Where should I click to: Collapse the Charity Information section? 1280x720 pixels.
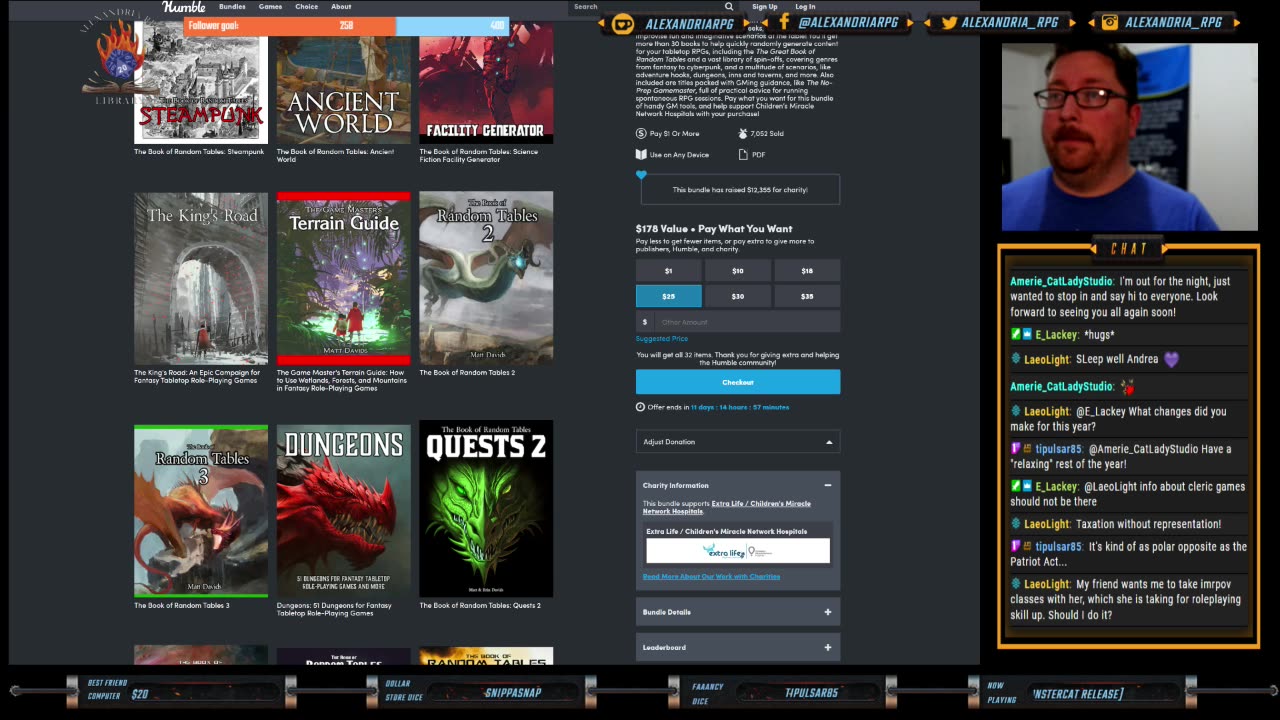pos(827,485)
